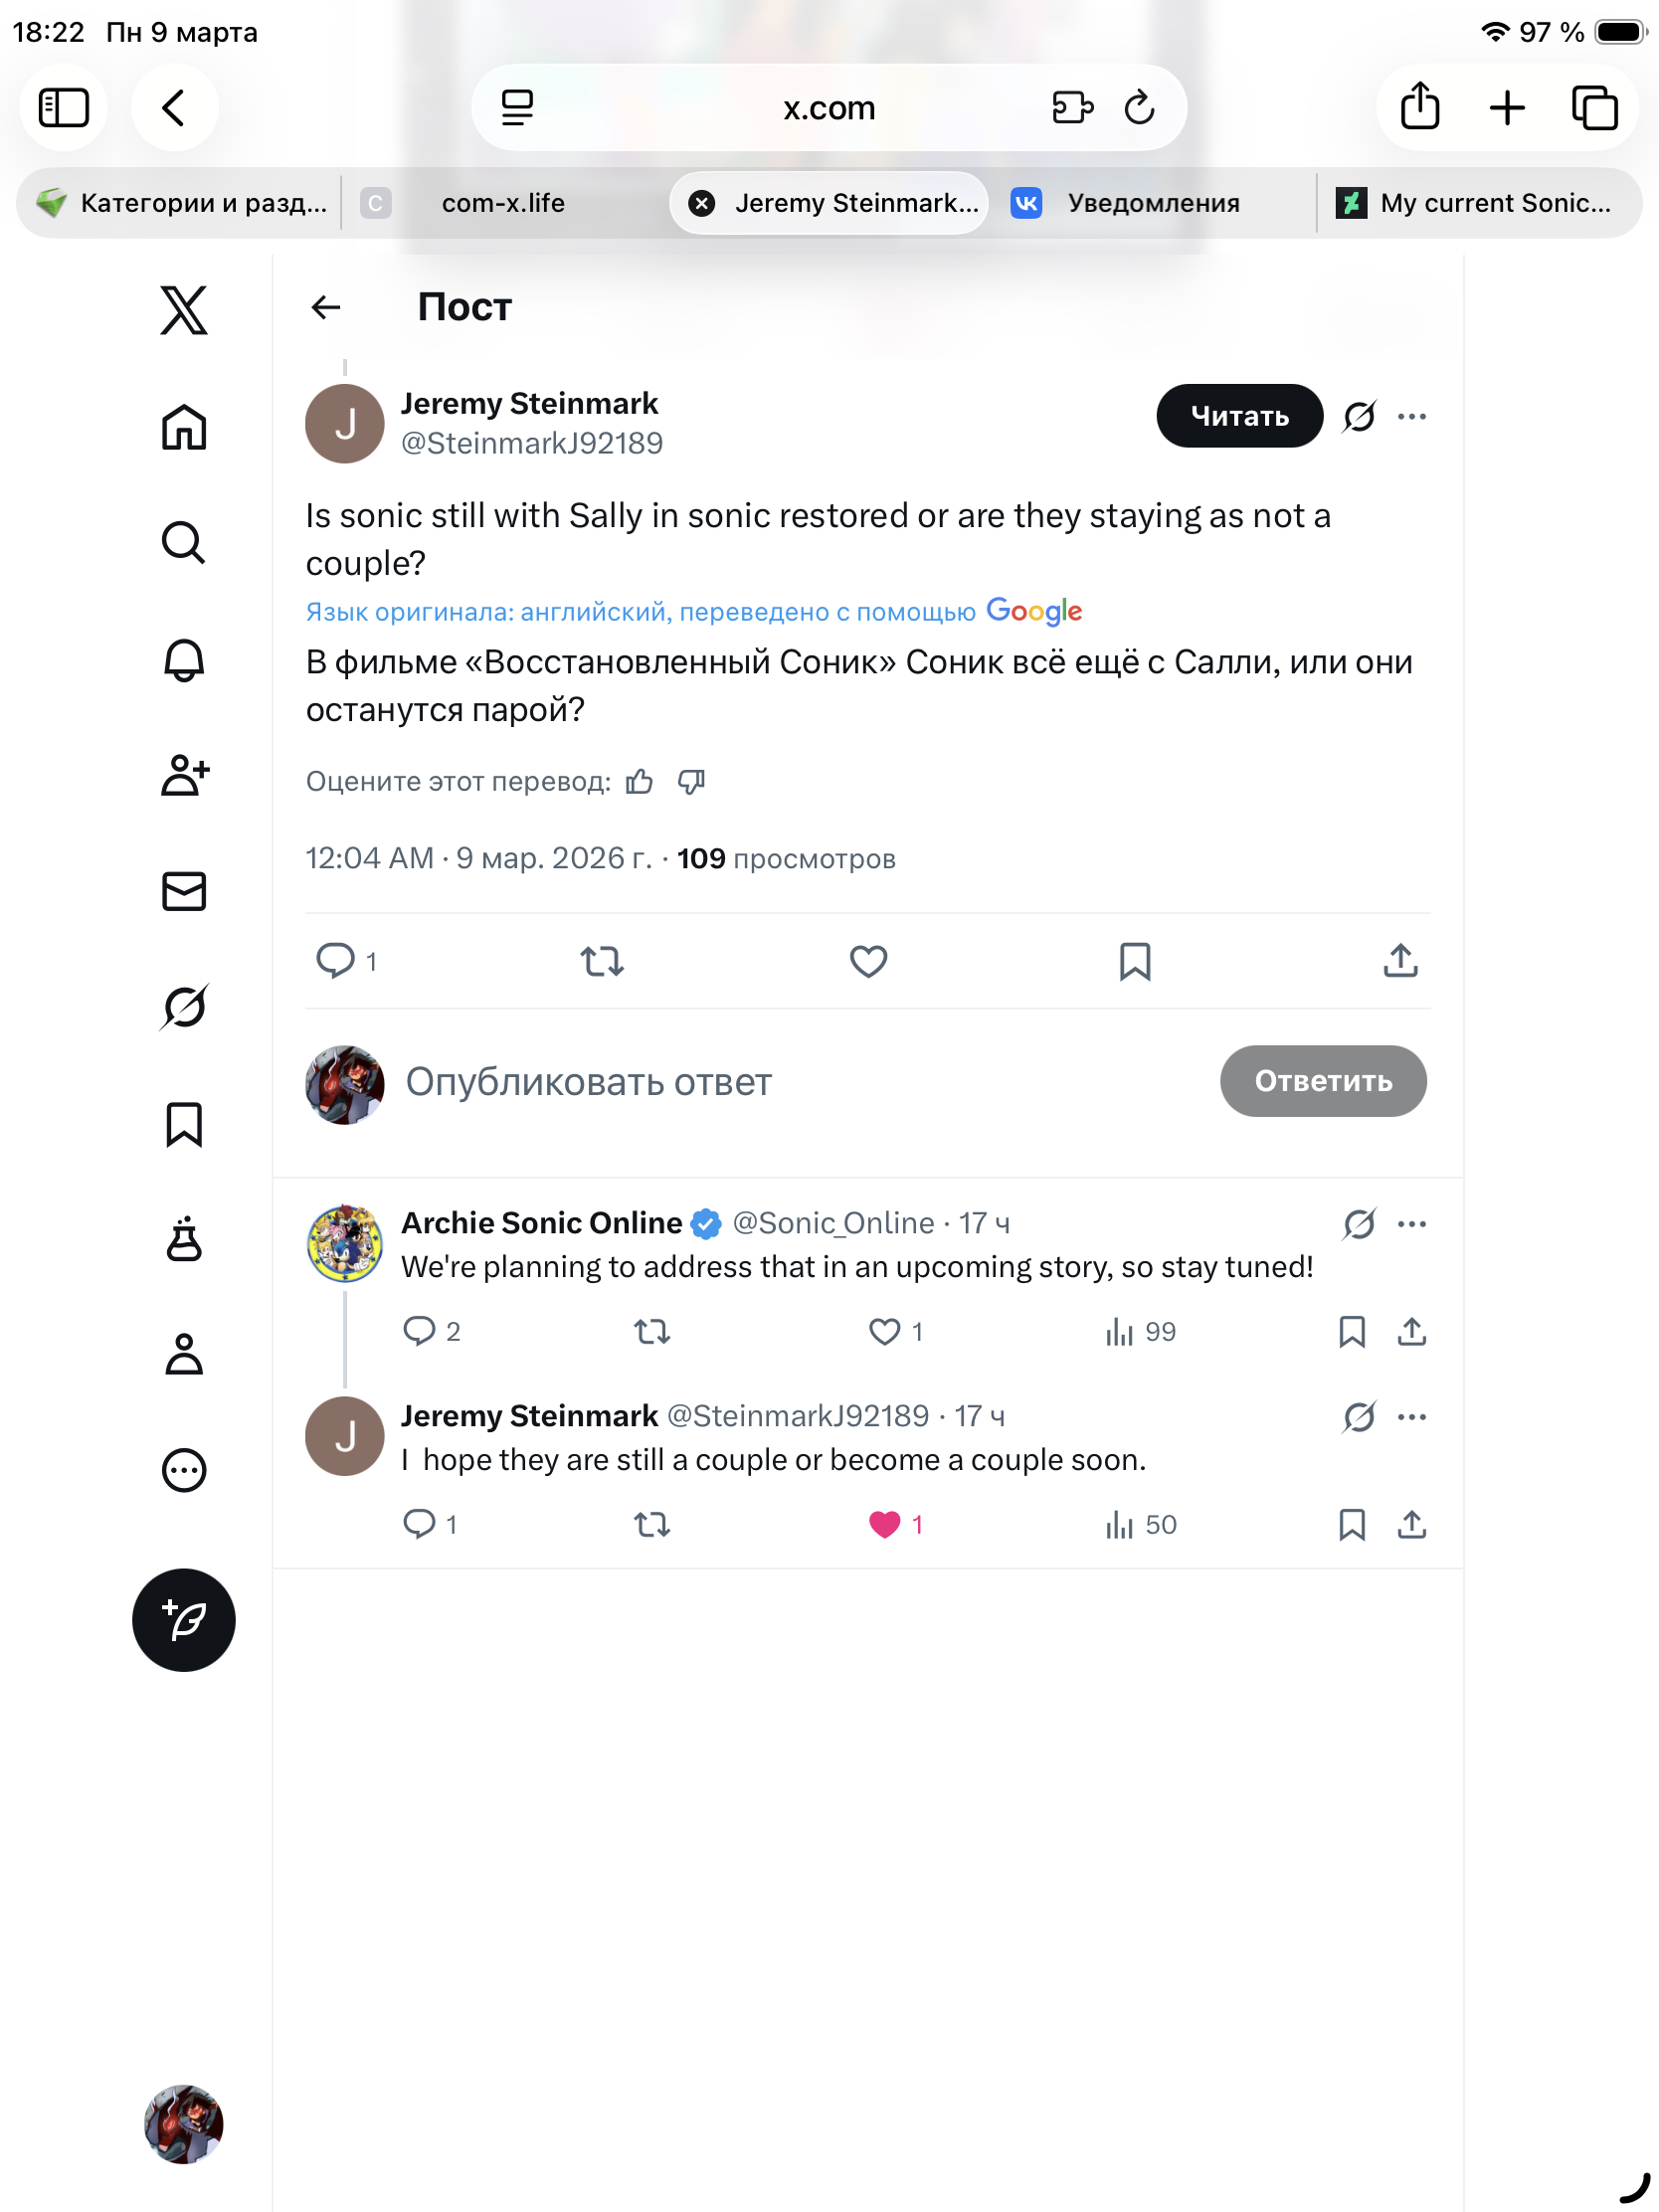Go to Home feed icon
The image size is (1659, 2212).
point(184,427)
